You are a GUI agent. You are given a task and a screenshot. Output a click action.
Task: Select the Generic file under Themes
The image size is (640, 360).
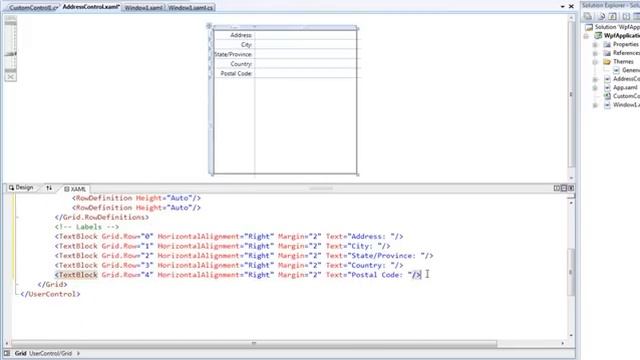tap(631, 70)
